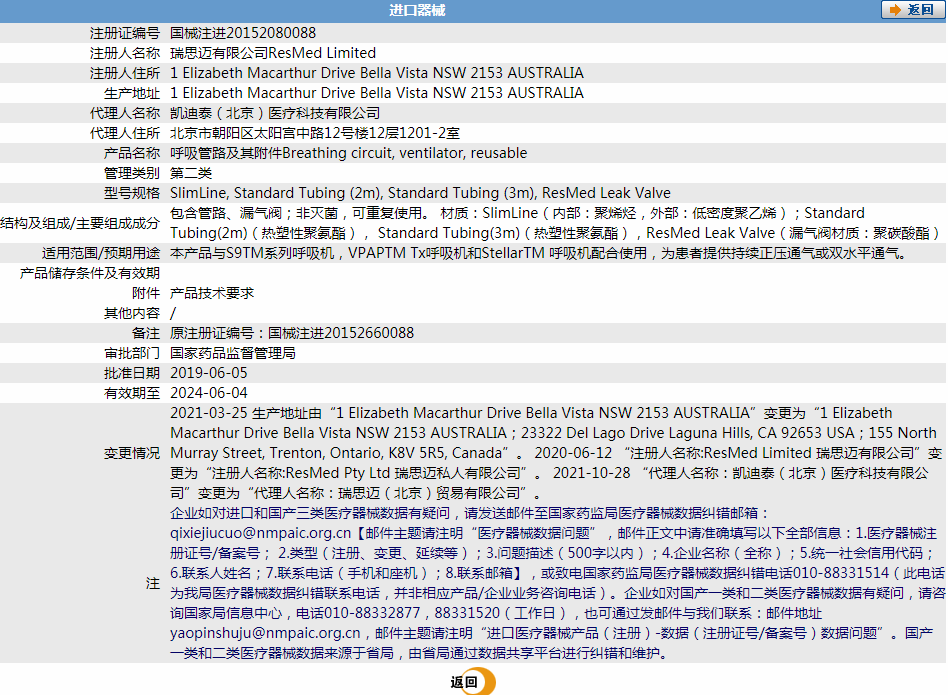The width and height of the screenshot is (948, 695).
Task: Click the 结构及组成/主要组成成分 label
Action: click(80, 223)
